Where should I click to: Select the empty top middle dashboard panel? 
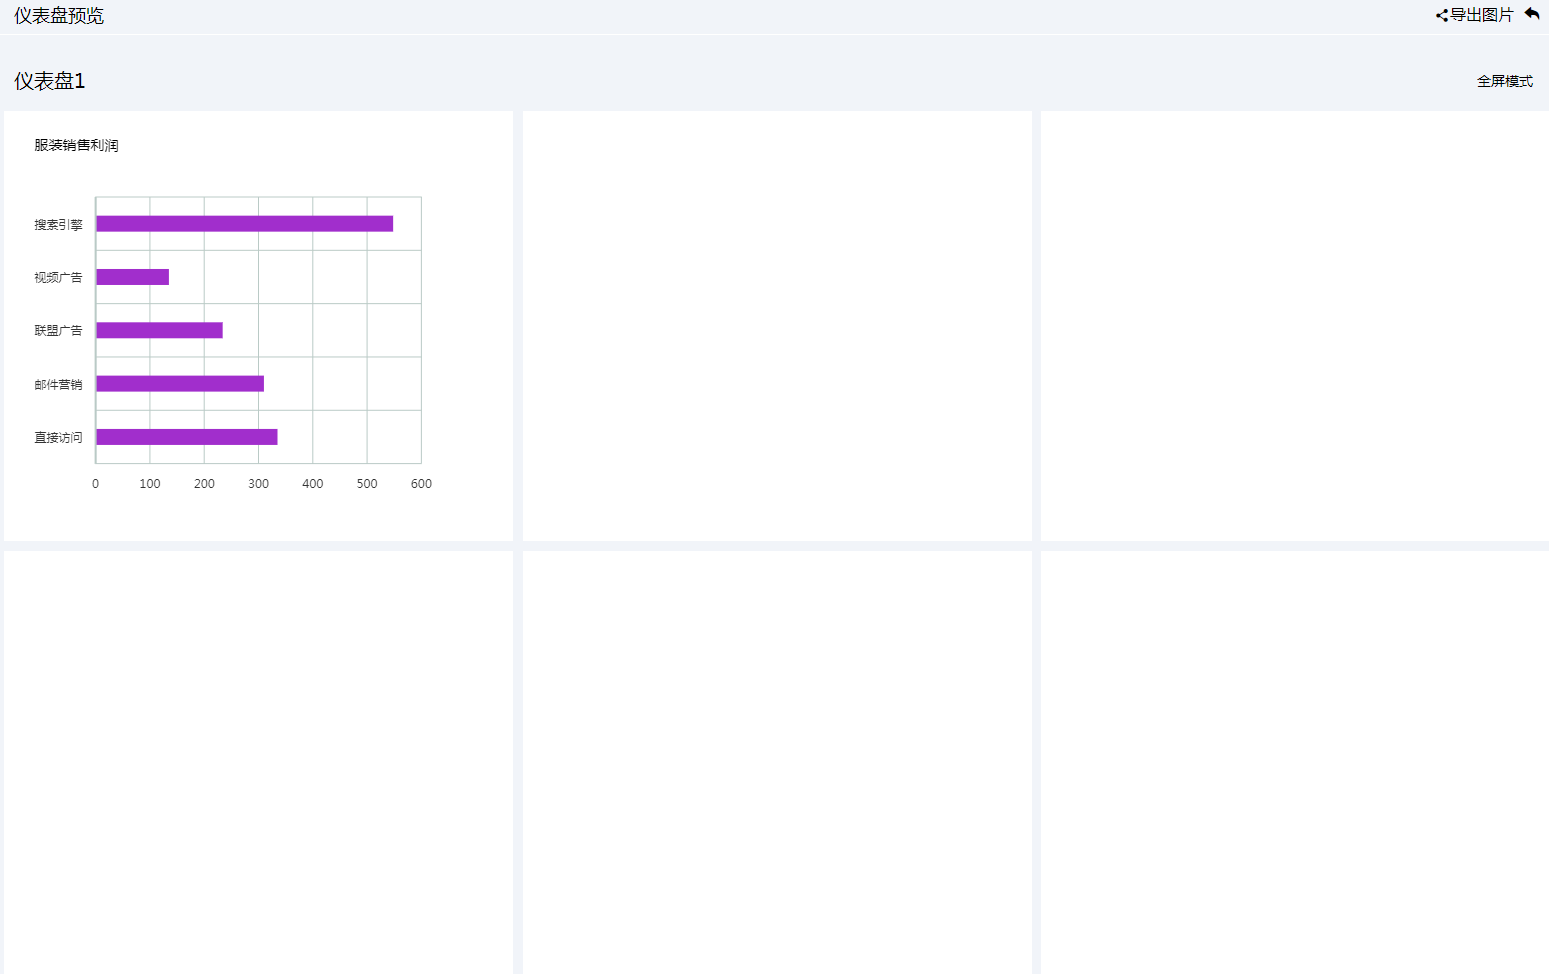pyautogui.click(x=777, y=326)
